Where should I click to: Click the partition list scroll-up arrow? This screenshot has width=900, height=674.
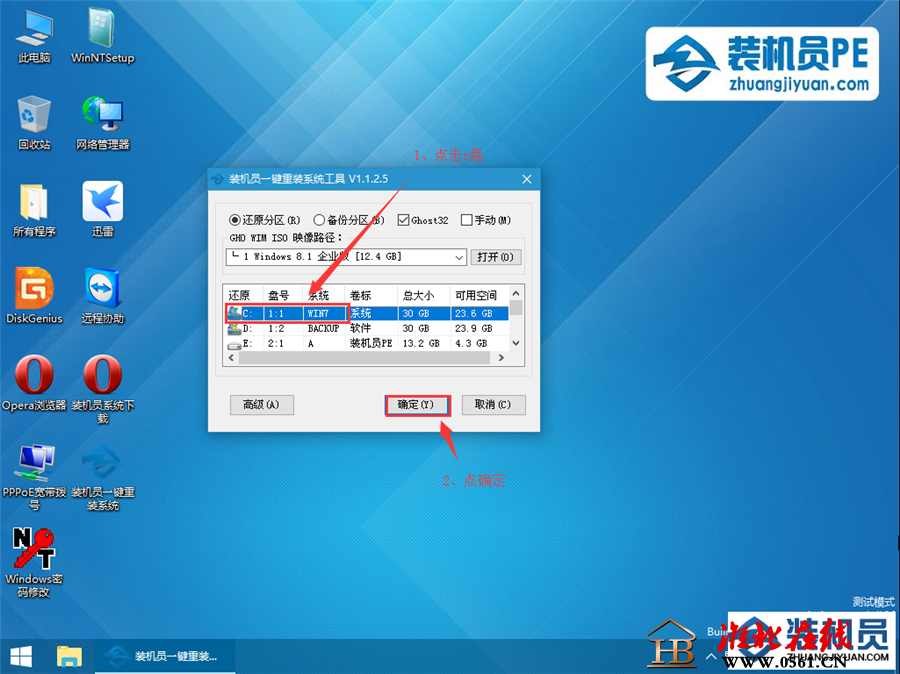[x=516, y=293]
